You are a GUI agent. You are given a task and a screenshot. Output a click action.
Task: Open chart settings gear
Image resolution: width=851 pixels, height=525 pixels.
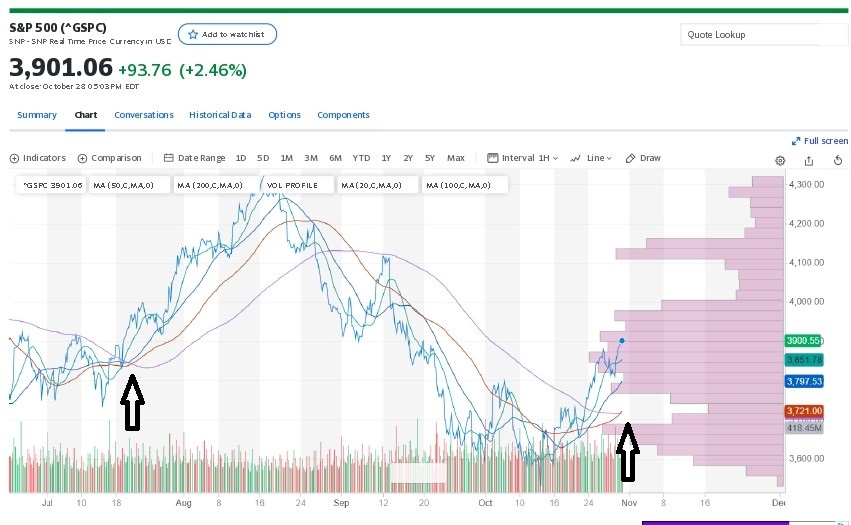tap(780, 160)
